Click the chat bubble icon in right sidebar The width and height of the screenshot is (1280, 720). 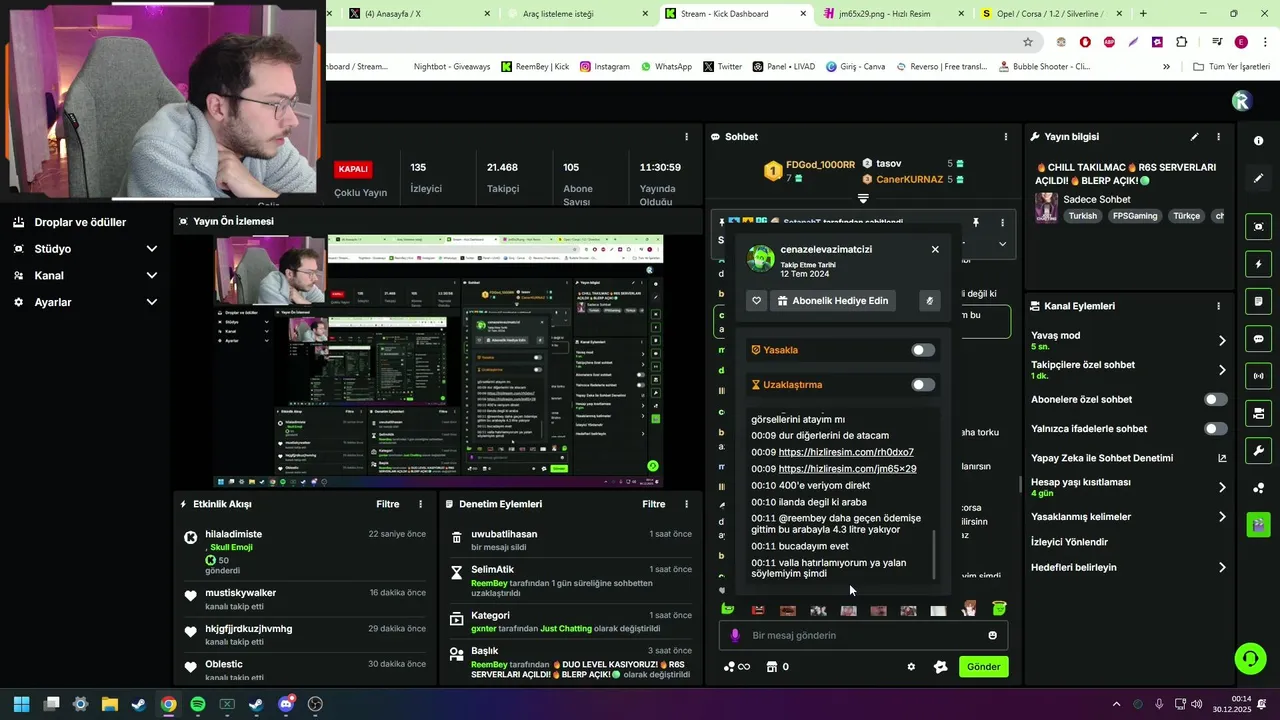coord(1258,339)
